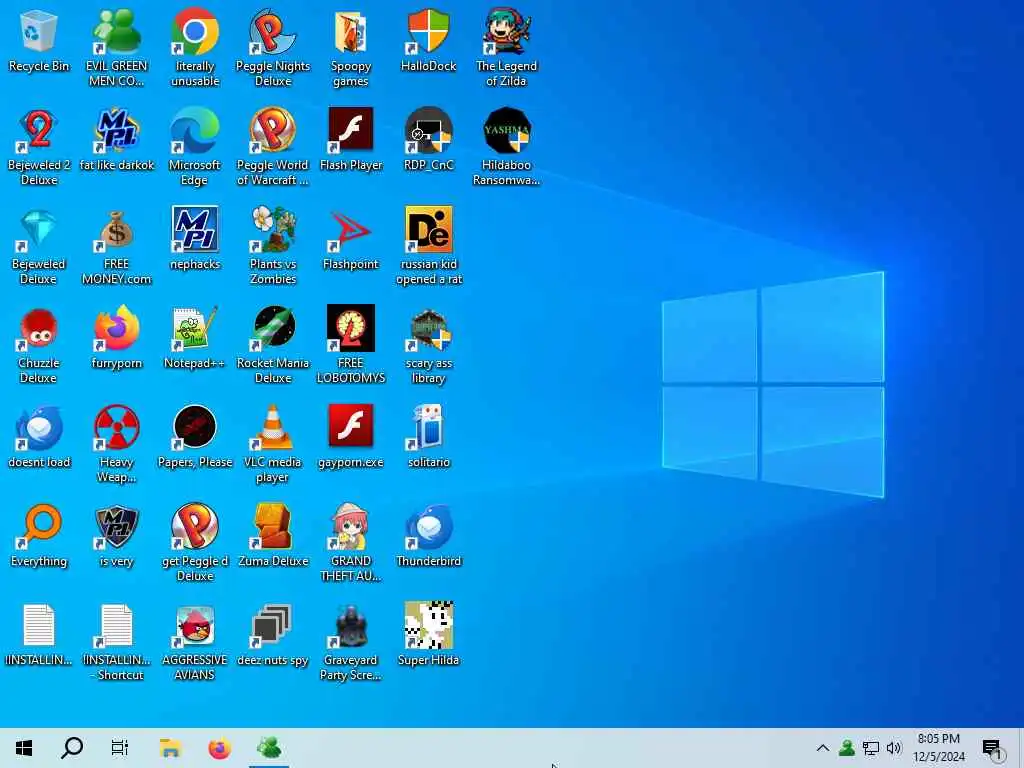Launch Firefox from the taskbar

coord(219,748)
